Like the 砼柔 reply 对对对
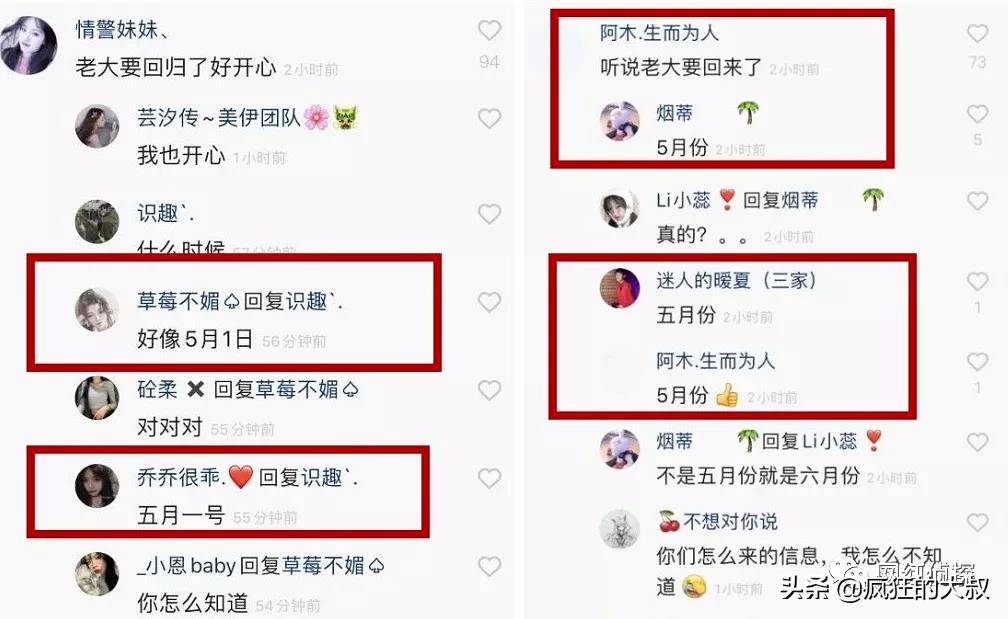Image resolution: width=1008 pixels, height=619 pixels. (489, 390)
